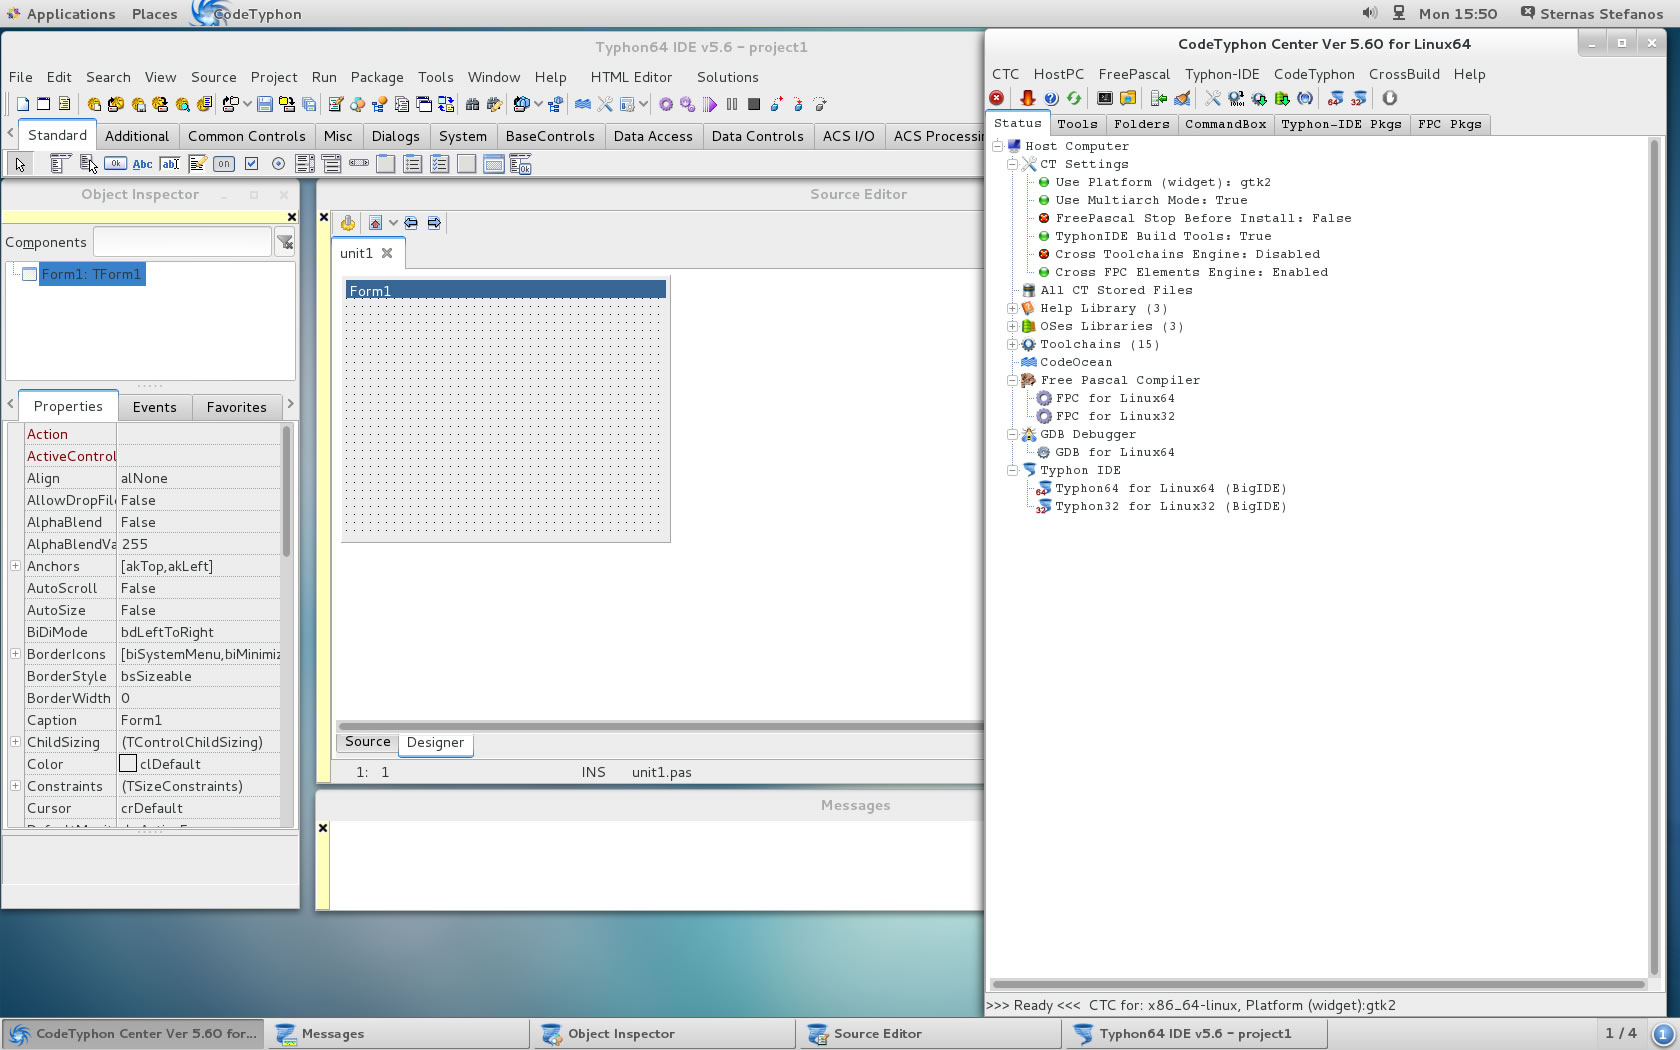Screen dimensions: 1680x1050
Task: Click the black Stop square in IDE toolbar
Action: (x=754, y=104)
